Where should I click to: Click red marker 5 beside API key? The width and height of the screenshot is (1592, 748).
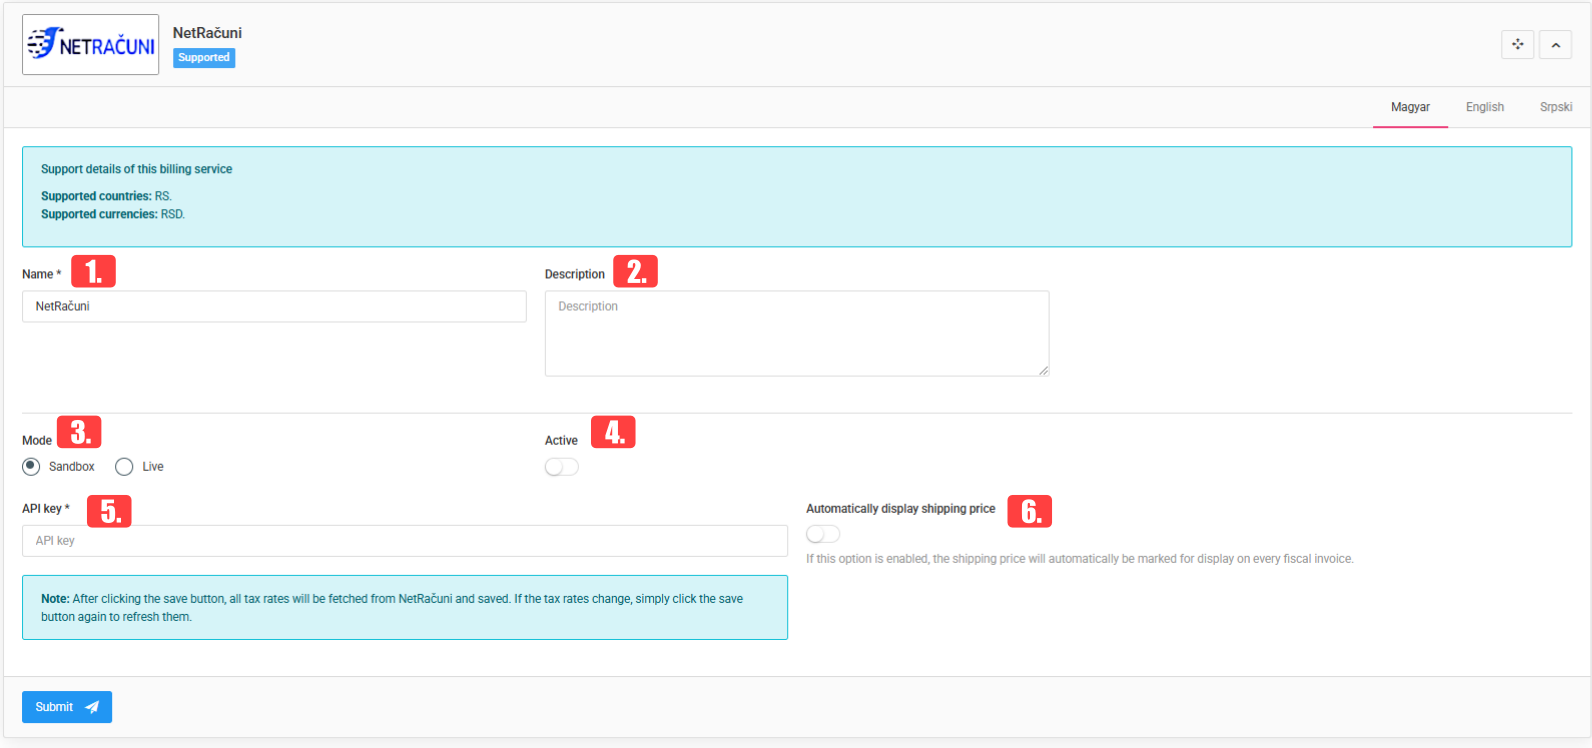click(109, 511)
